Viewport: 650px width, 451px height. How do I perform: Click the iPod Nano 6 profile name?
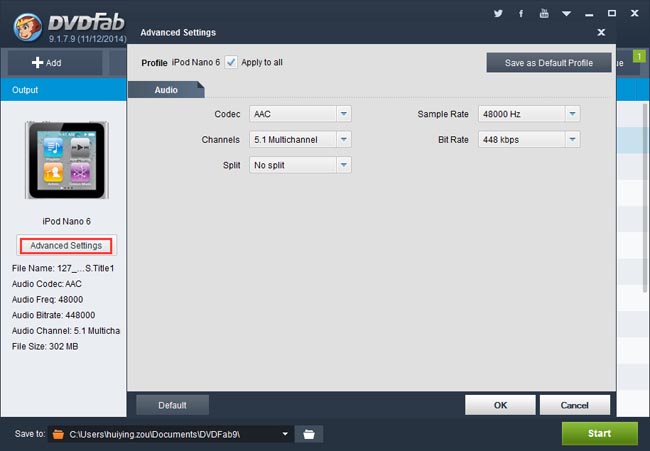pos(196,62)
